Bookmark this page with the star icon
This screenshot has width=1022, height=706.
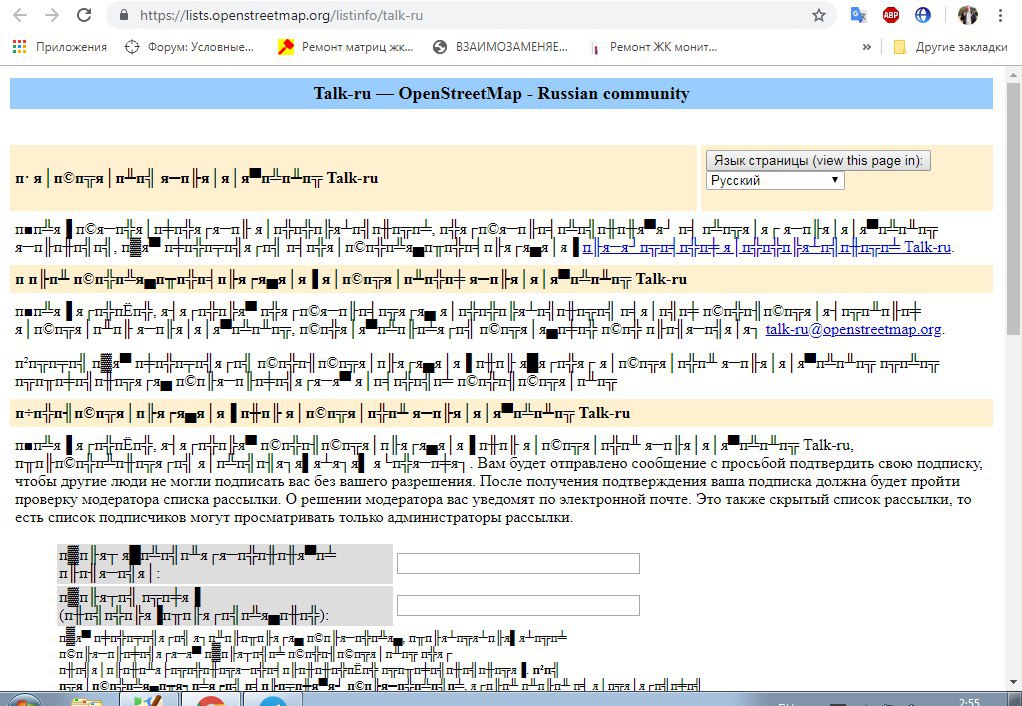[x=819, y=15]
